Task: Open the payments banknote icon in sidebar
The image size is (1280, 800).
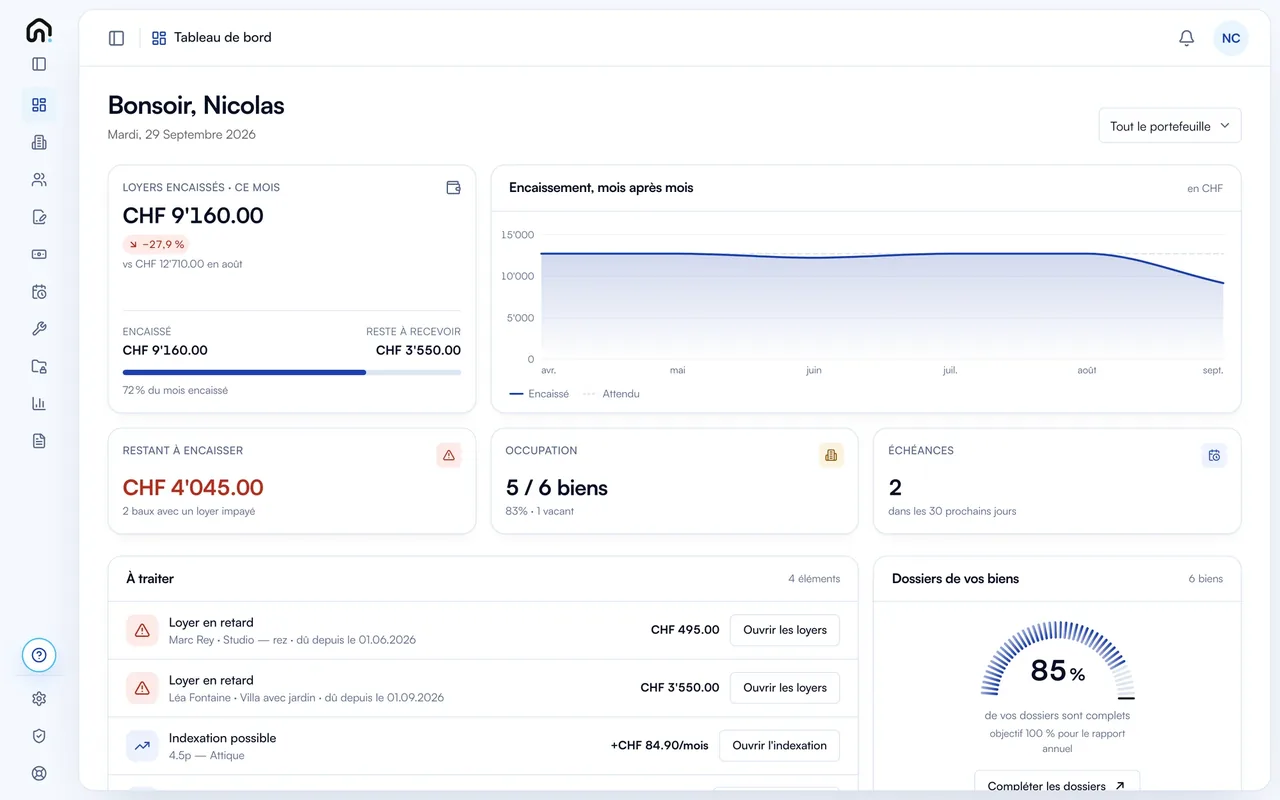Action: [39, 254]
